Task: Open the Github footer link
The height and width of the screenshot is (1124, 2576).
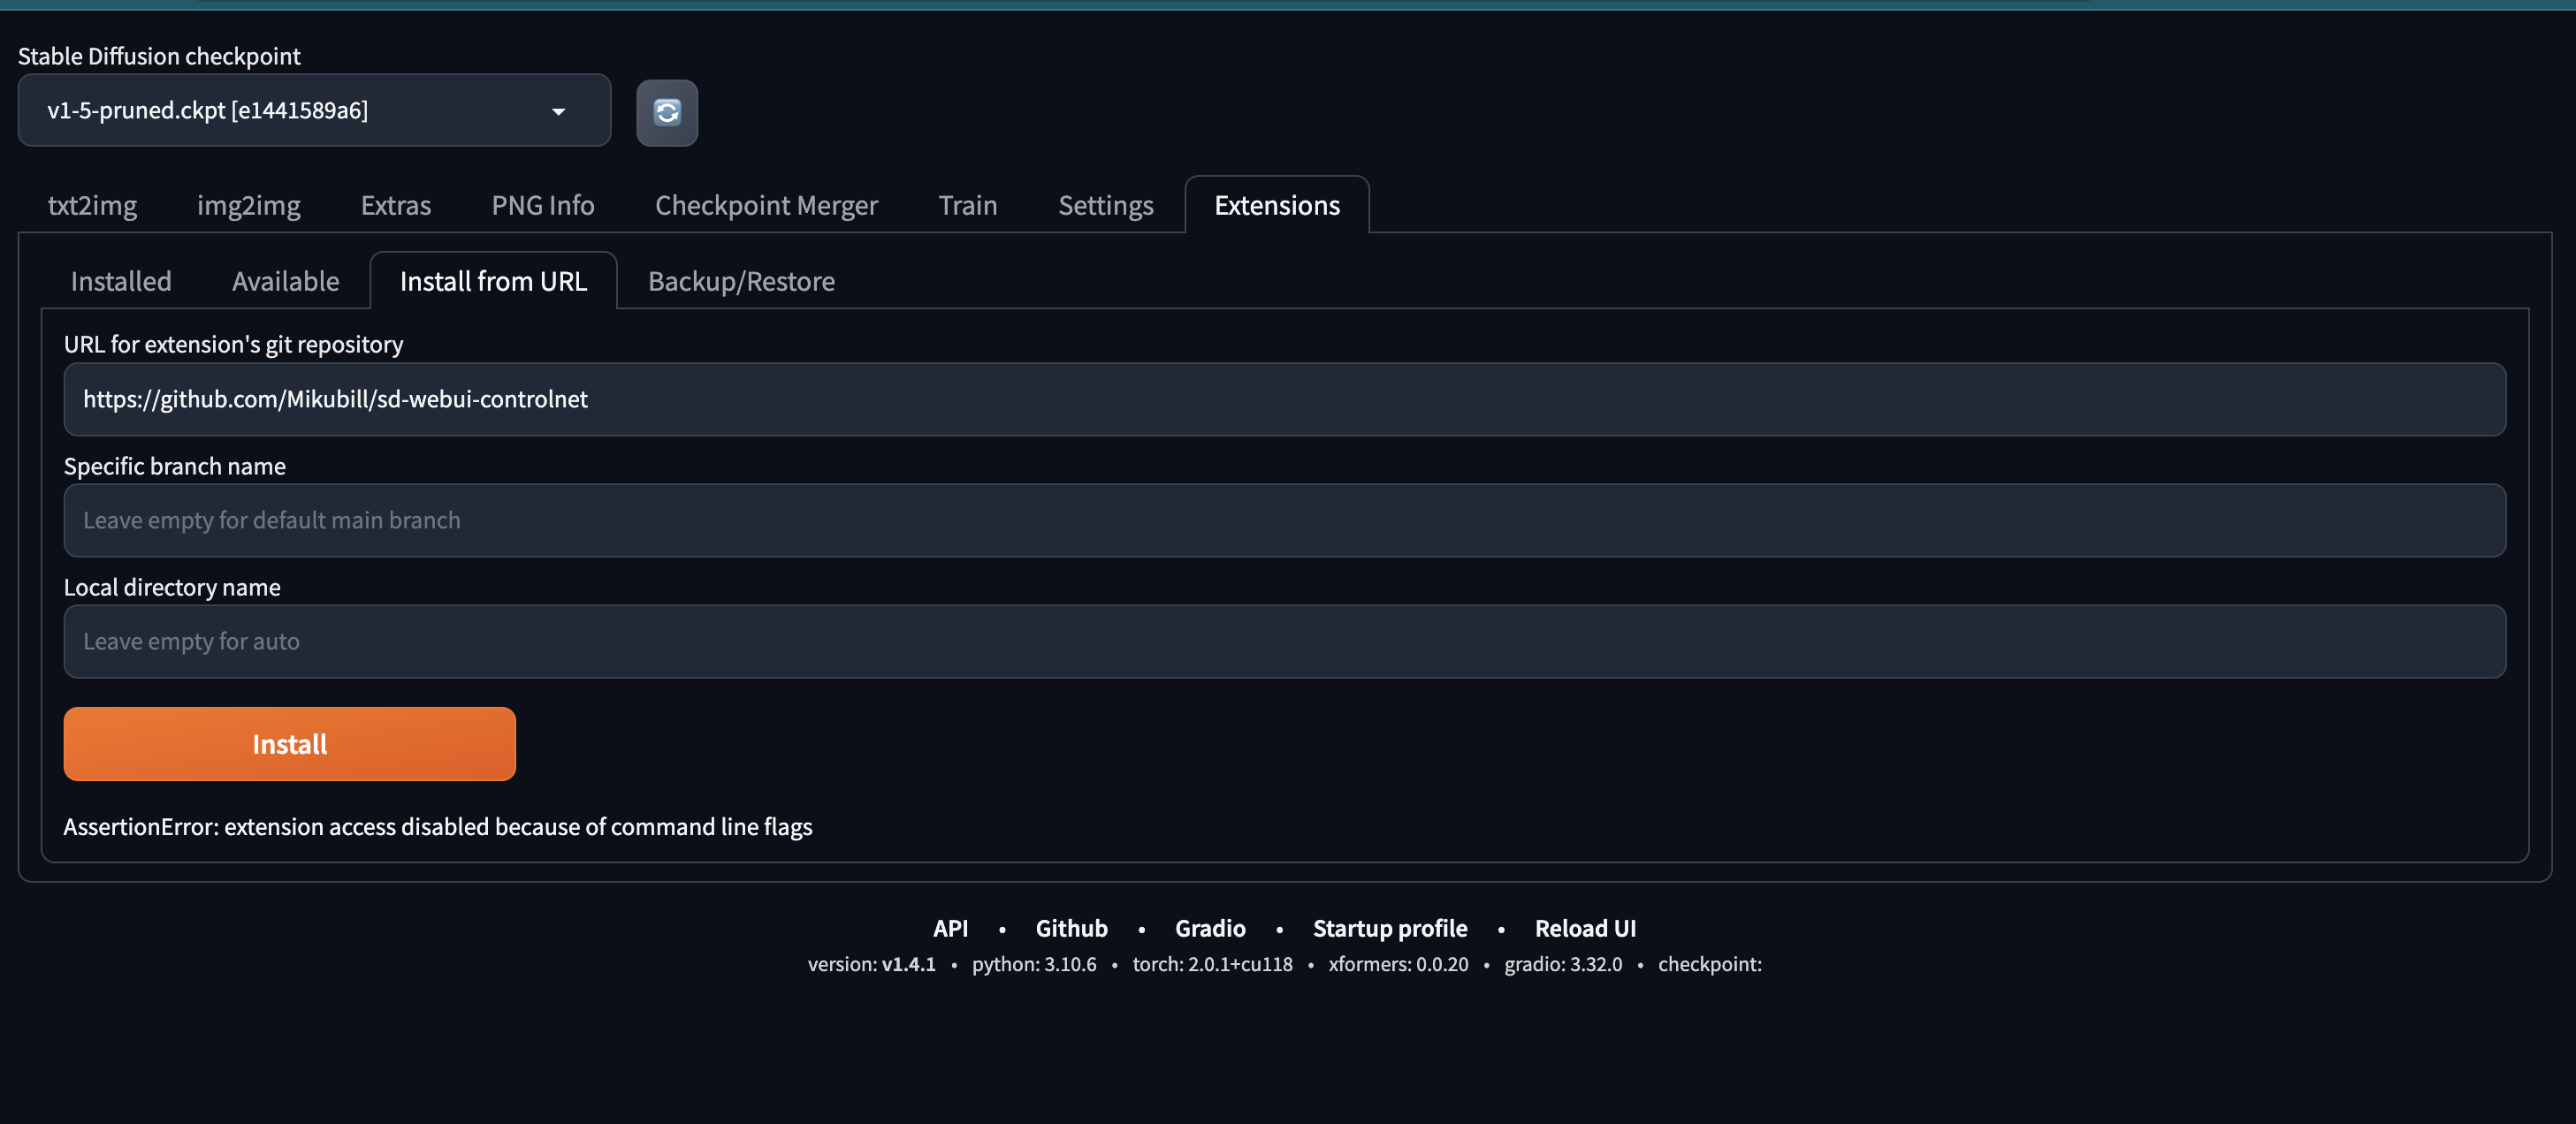Action: 1071,928
